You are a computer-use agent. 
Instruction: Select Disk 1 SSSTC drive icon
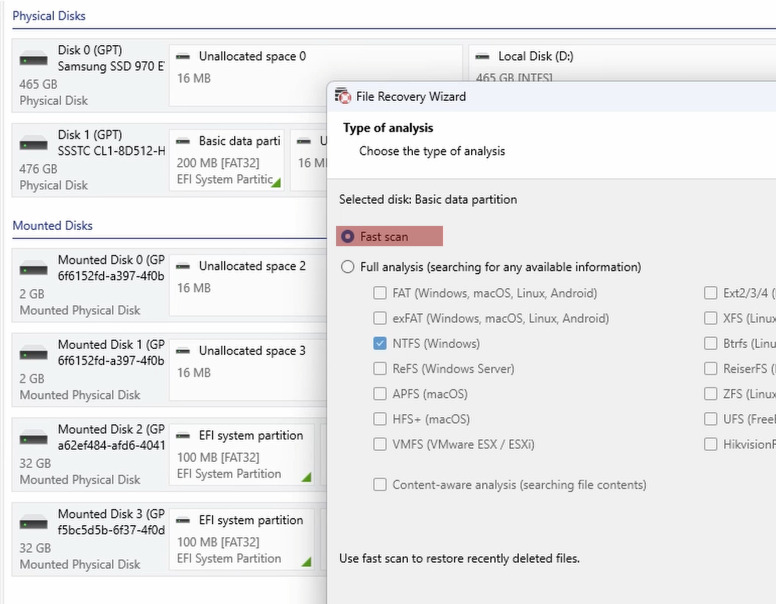click(x=34, y=145)
